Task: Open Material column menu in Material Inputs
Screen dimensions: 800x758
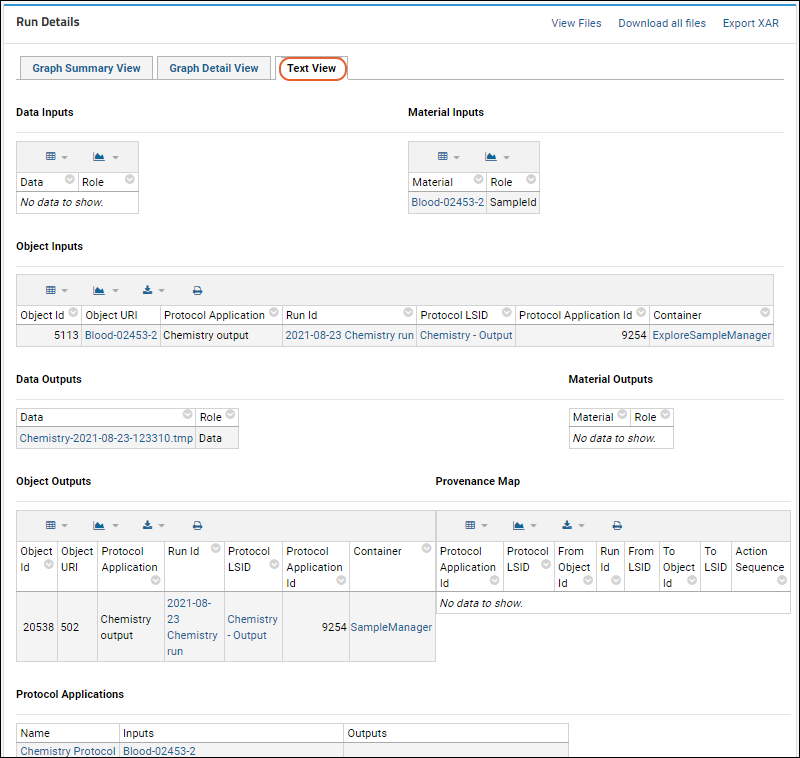Action: tap(479, 179)
